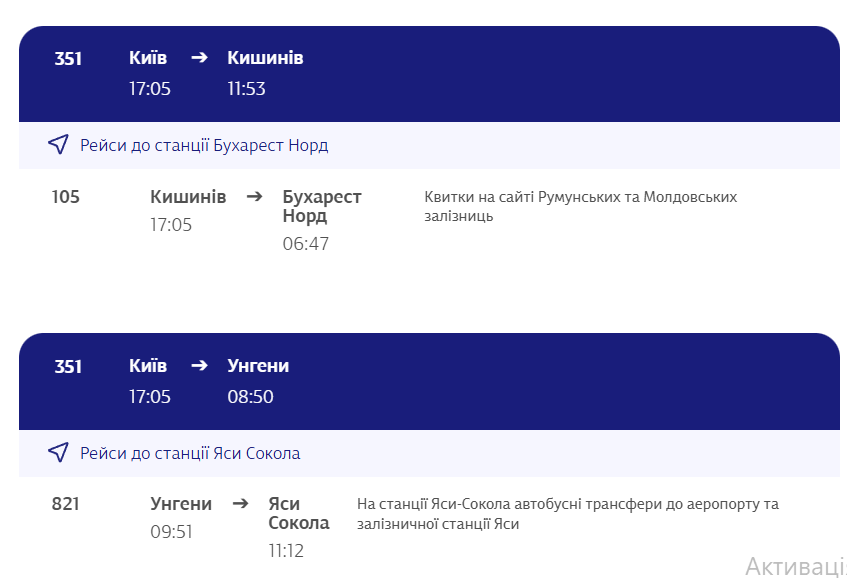The width and height of the screenshot is (847, 581).
Task: Click the Кишинів destination in the first blue header
Action: [265, 58]
